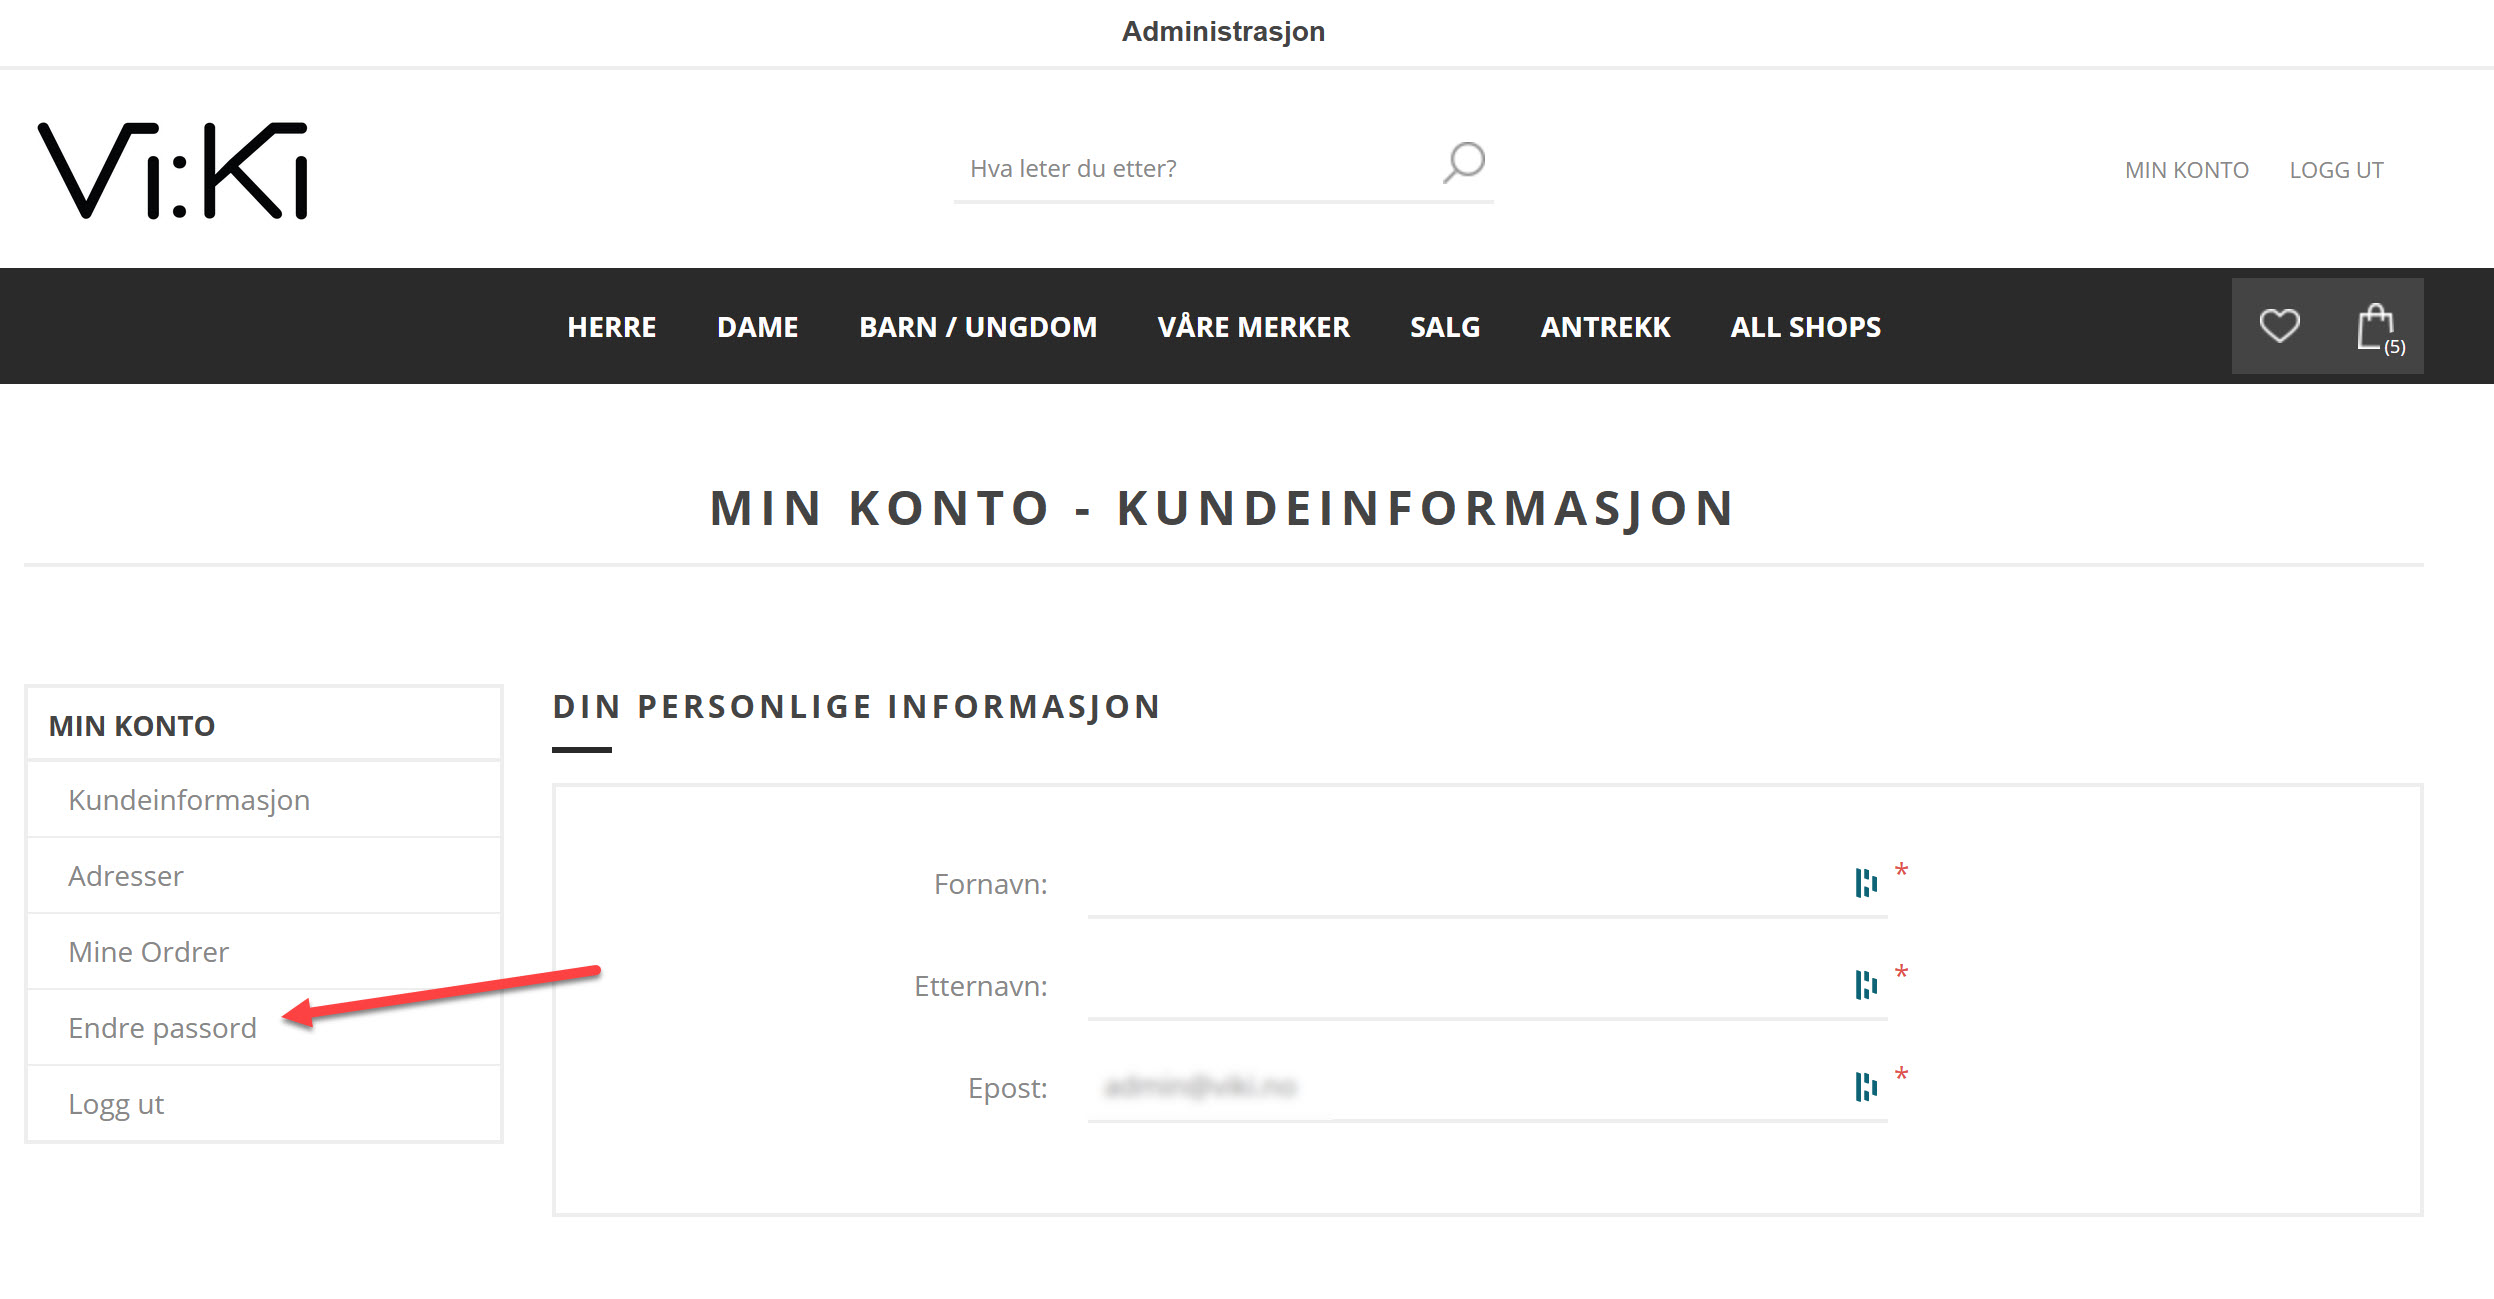View the SALG page
The height and width of the screenshot is (1299, 2494).
tap(1445, 326)
